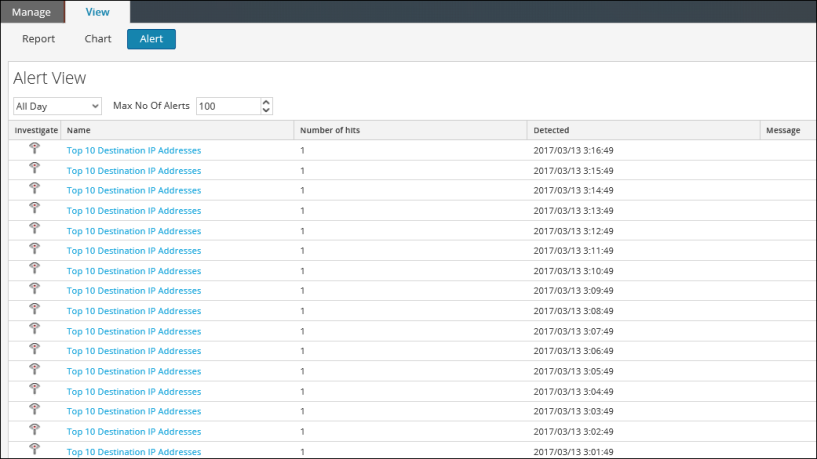Open the Report view
The width and height of the screenshot is (817, 459).
click(x=38, y=40)
